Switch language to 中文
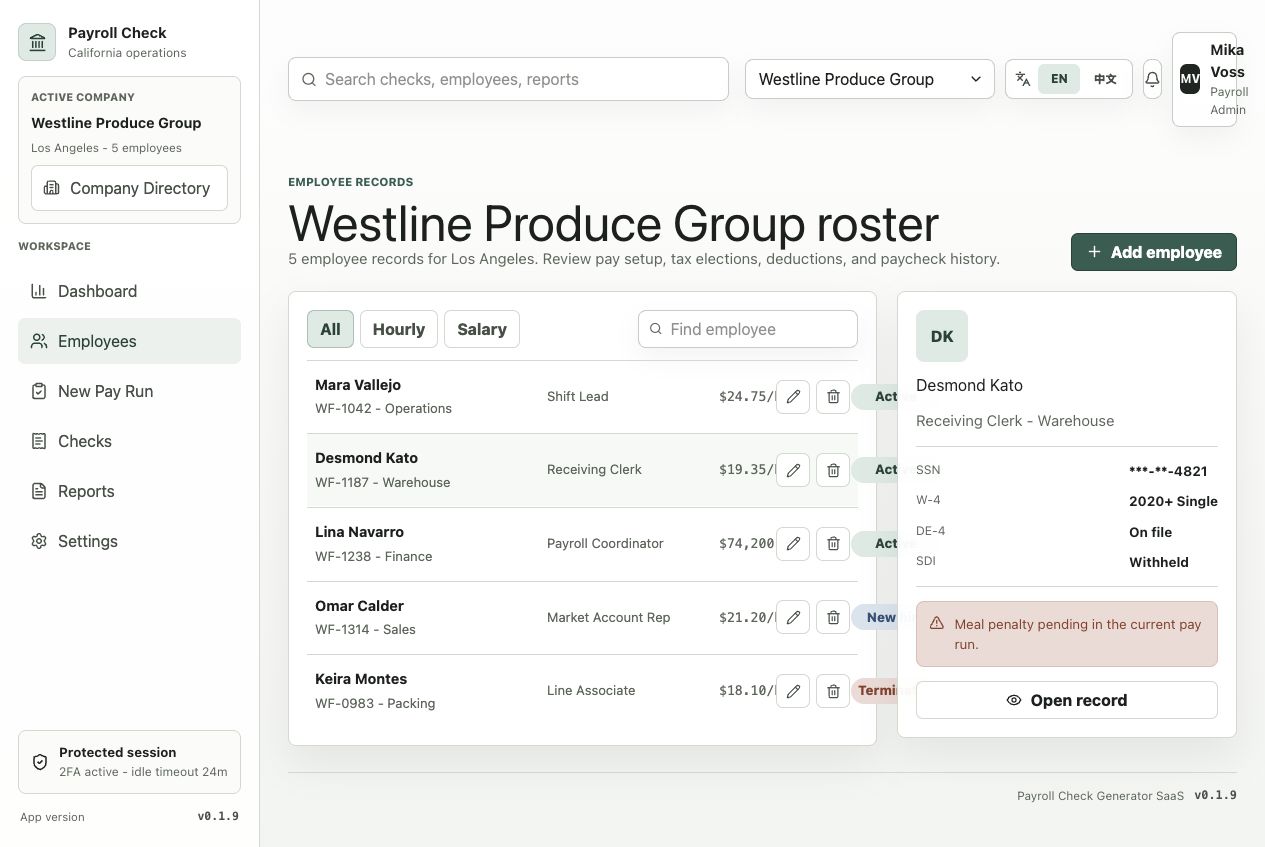The height and width of the screenshot is (847, 1265). point(1105,79)
